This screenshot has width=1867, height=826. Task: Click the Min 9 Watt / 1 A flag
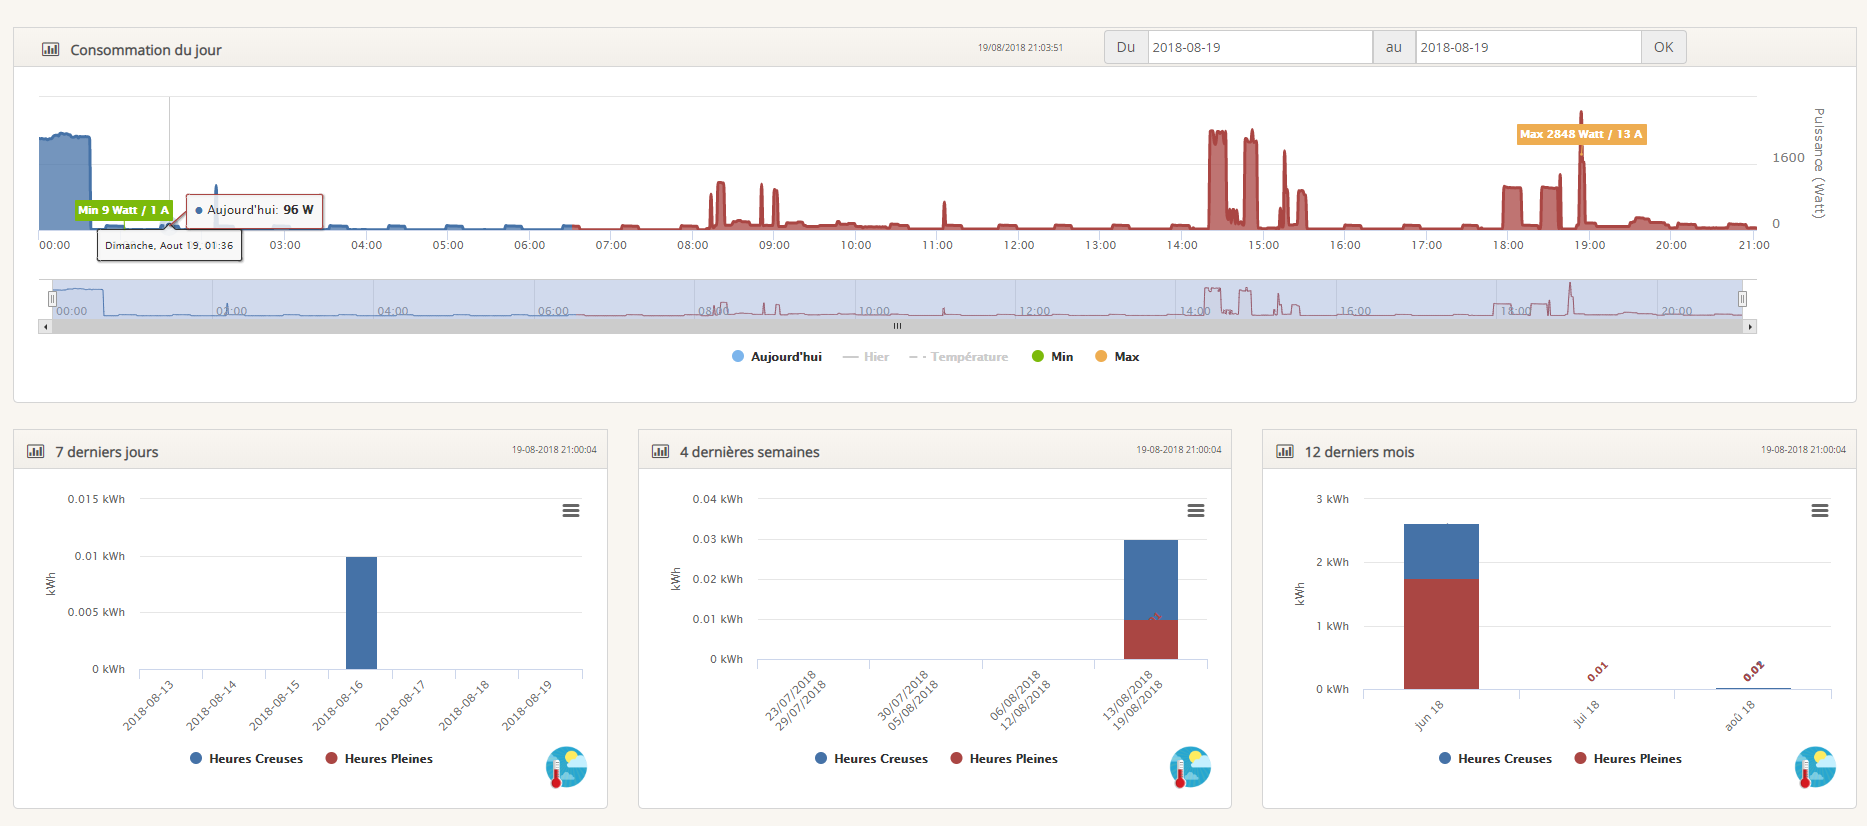[x=124, y=210]
